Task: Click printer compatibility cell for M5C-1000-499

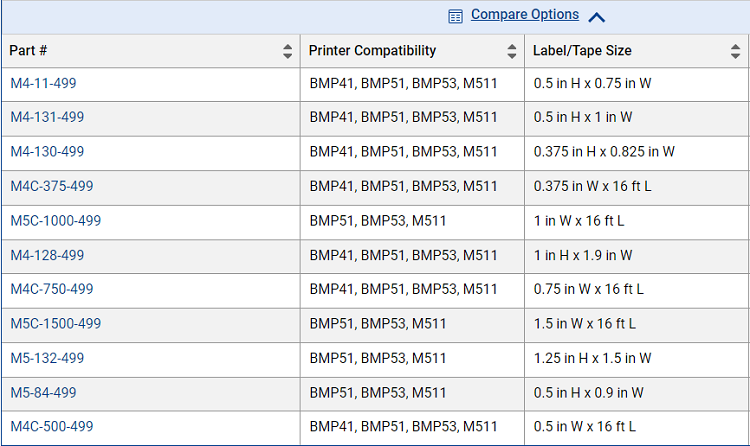Action: [412, 222]
